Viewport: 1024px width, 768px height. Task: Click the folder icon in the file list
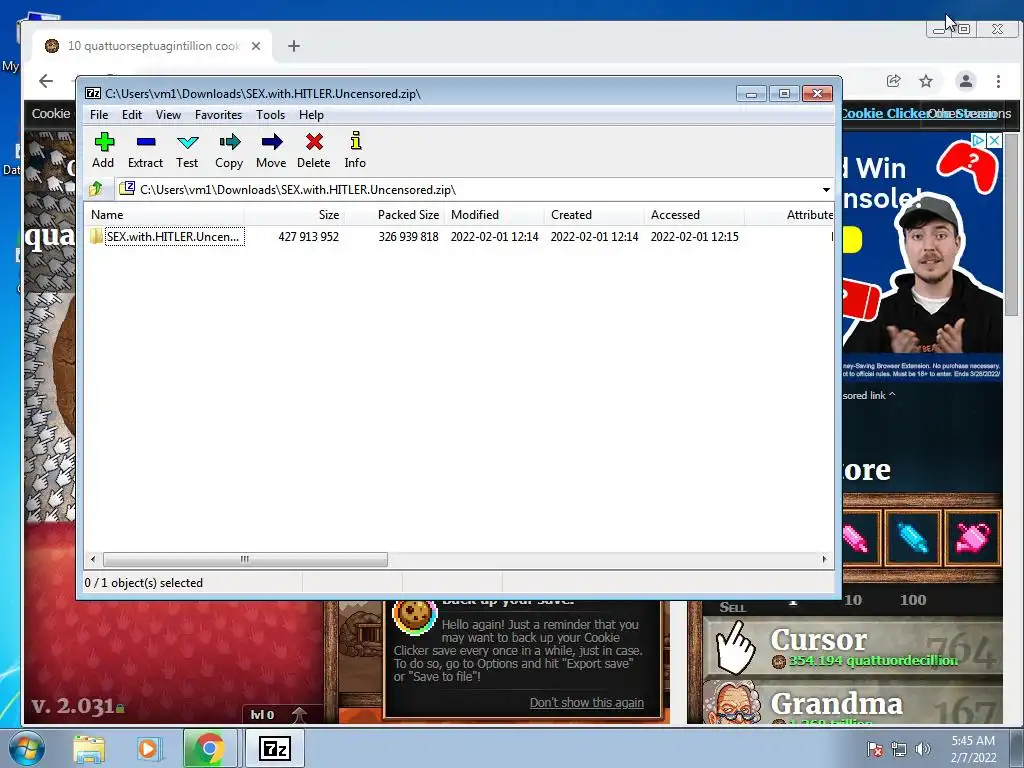coord(96,236)
